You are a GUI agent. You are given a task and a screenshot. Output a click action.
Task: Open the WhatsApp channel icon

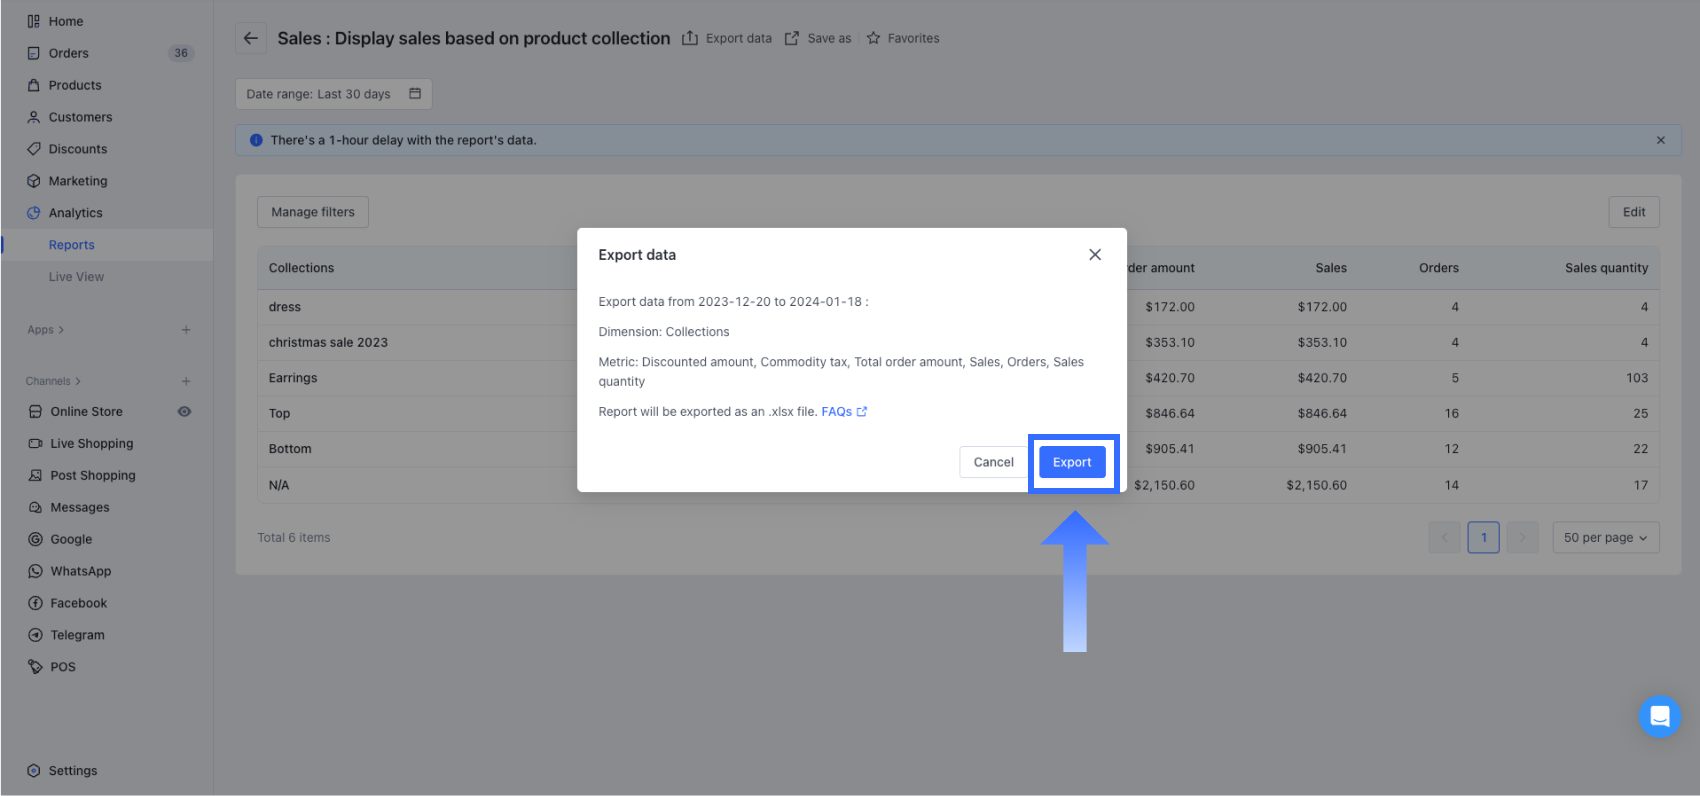36,571
